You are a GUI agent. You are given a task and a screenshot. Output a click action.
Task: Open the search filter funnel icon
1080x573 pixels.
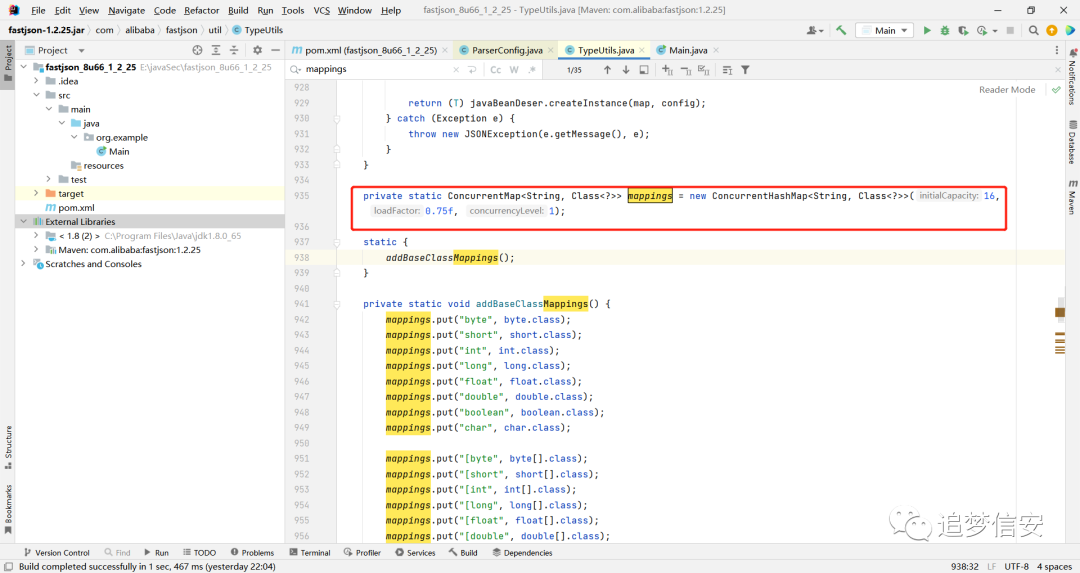(x=745, y=70)
